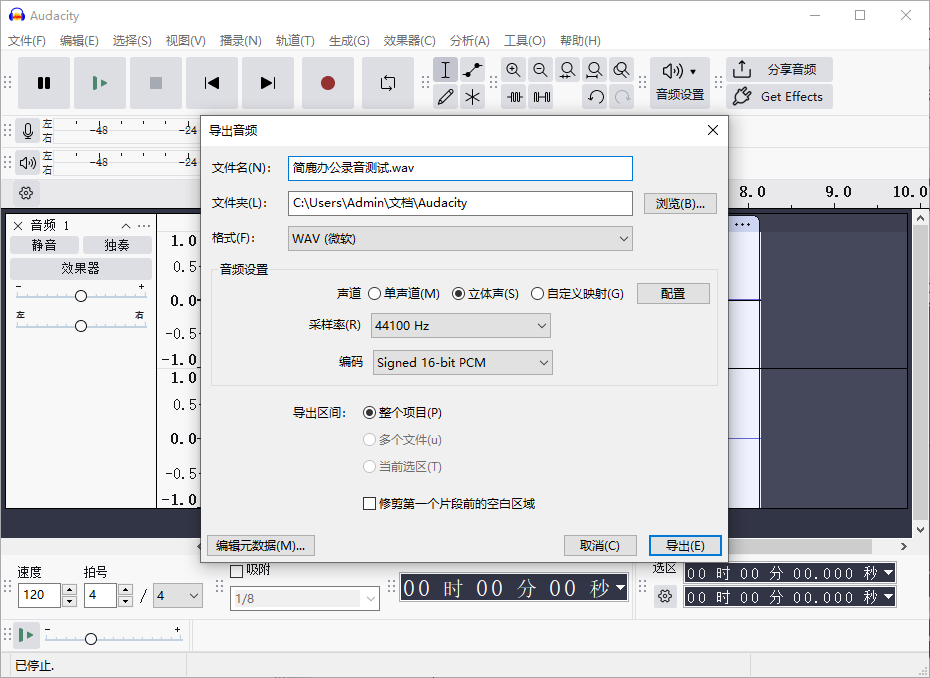Screen dimensions: 930x678
Task: Toggle the Loop playback icon
Action: coord(388,83)
